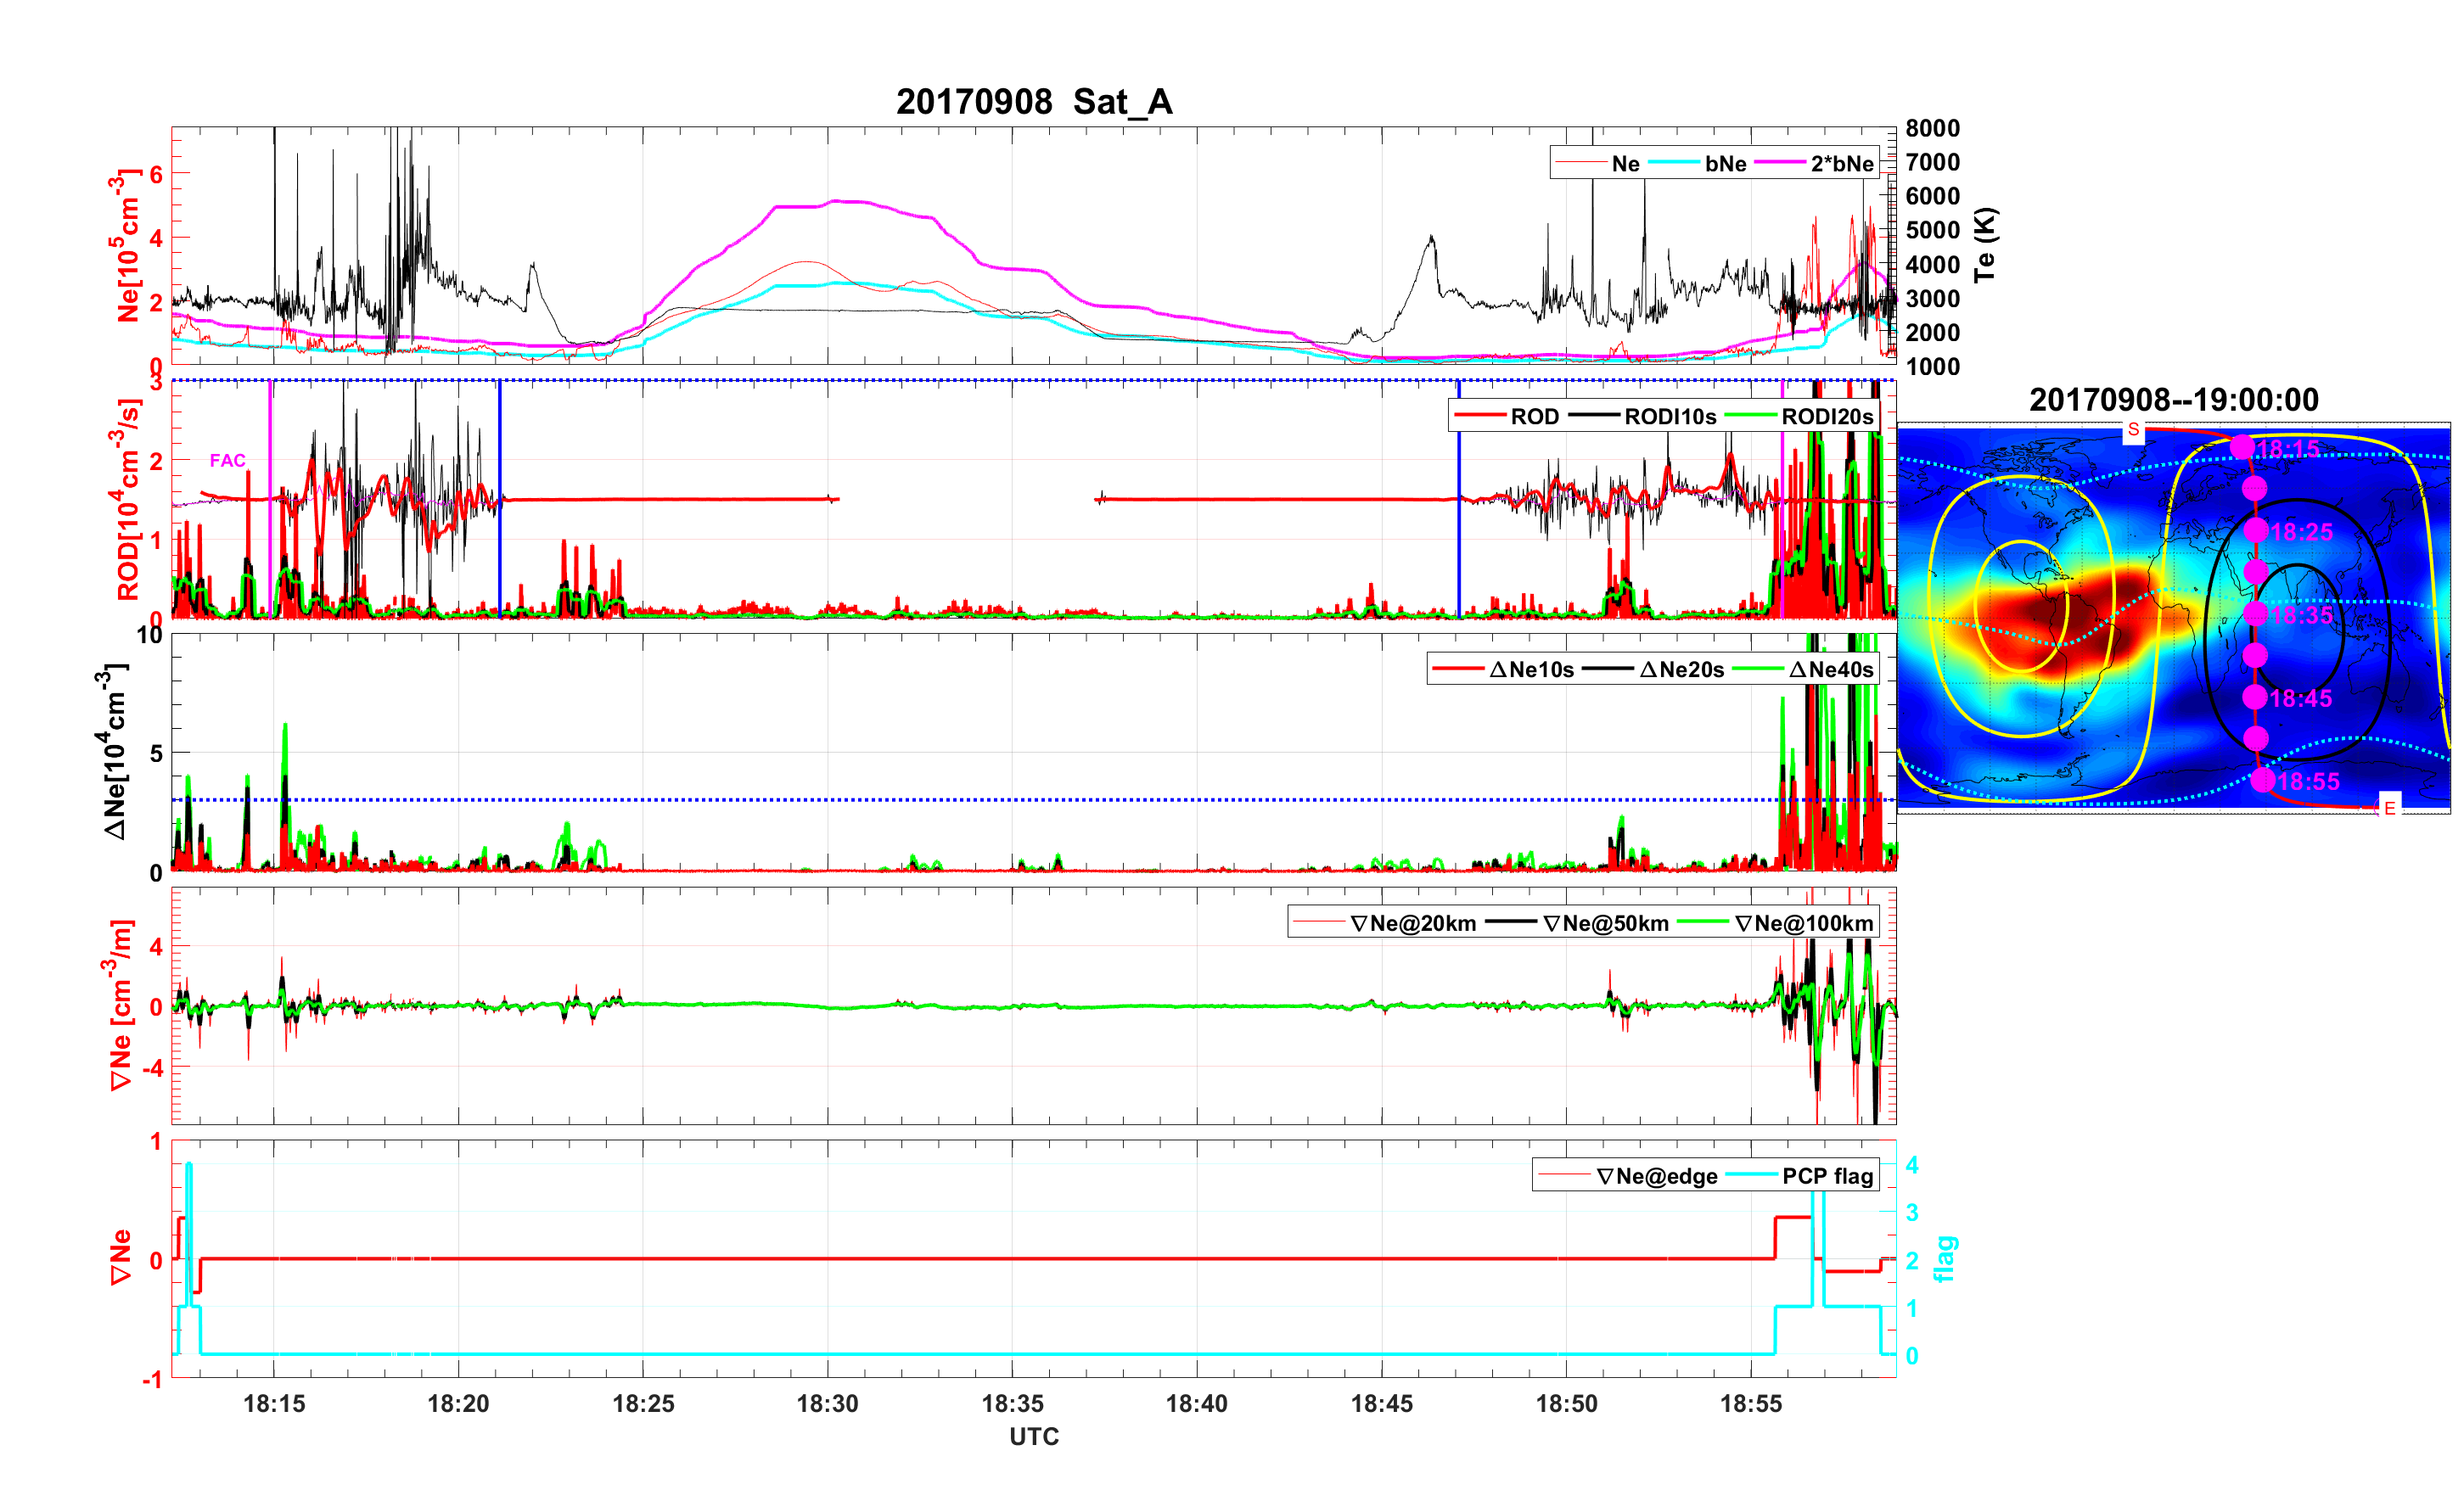The image size is (2464, 1490).
Task: Click the 18:30 tick label on UTC axis
Action: click(x=827, y=1403)
